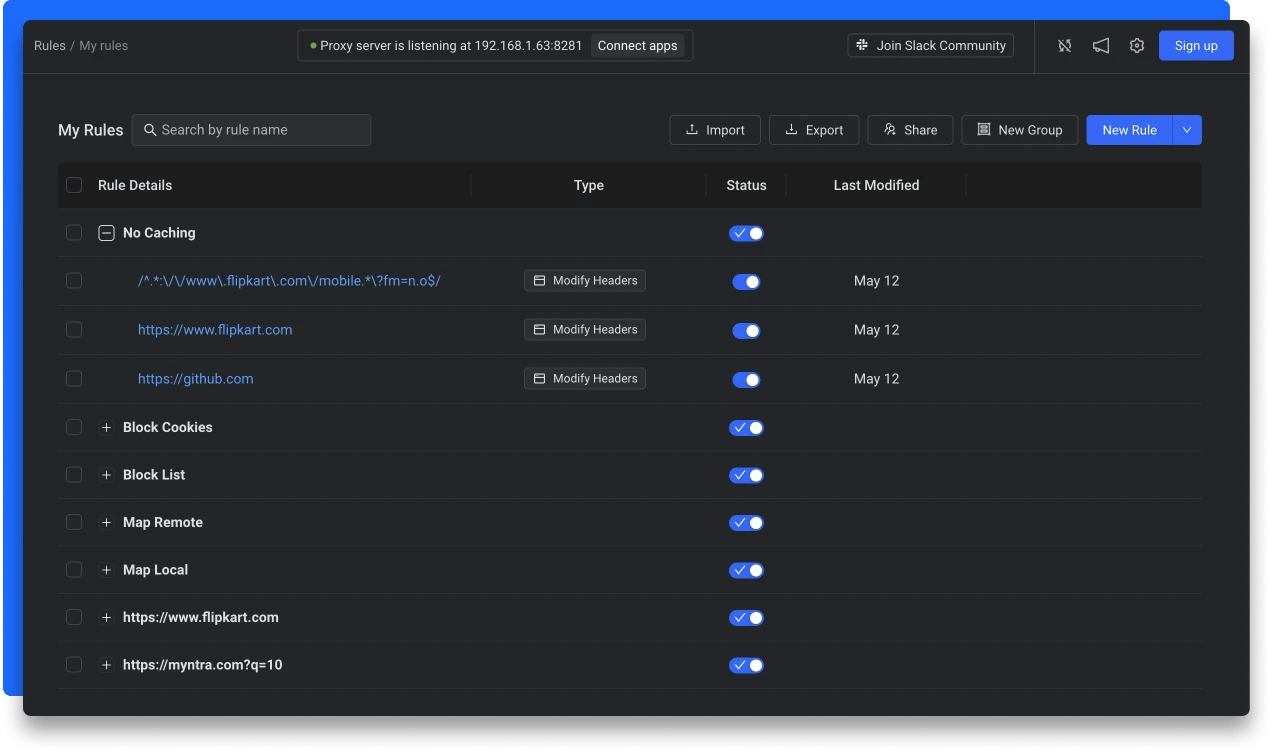1273x753 pixels.
Task: Open the flipkart mobile regex rule link
Action: [x=289, y=281]
